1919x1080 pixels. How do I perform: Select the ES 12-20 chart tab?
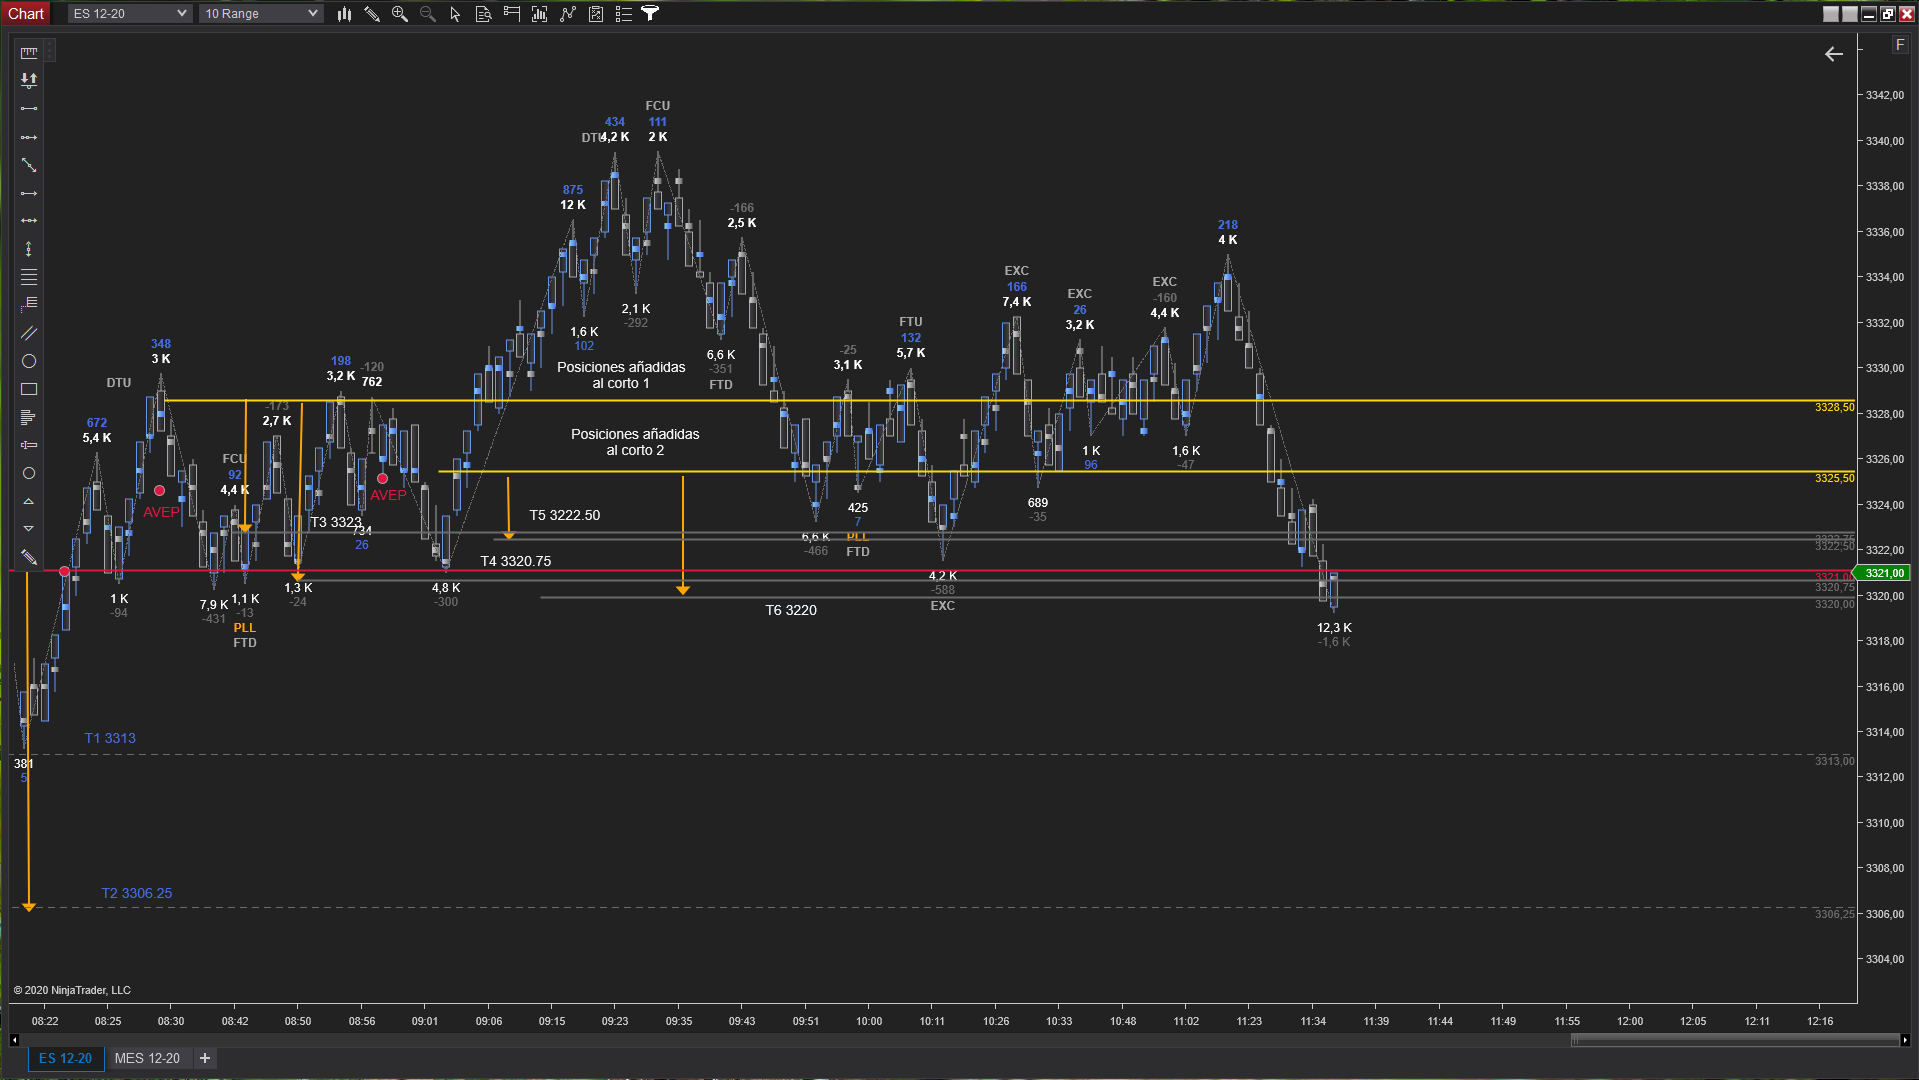pyautogui.click(x=65, y=1058)
